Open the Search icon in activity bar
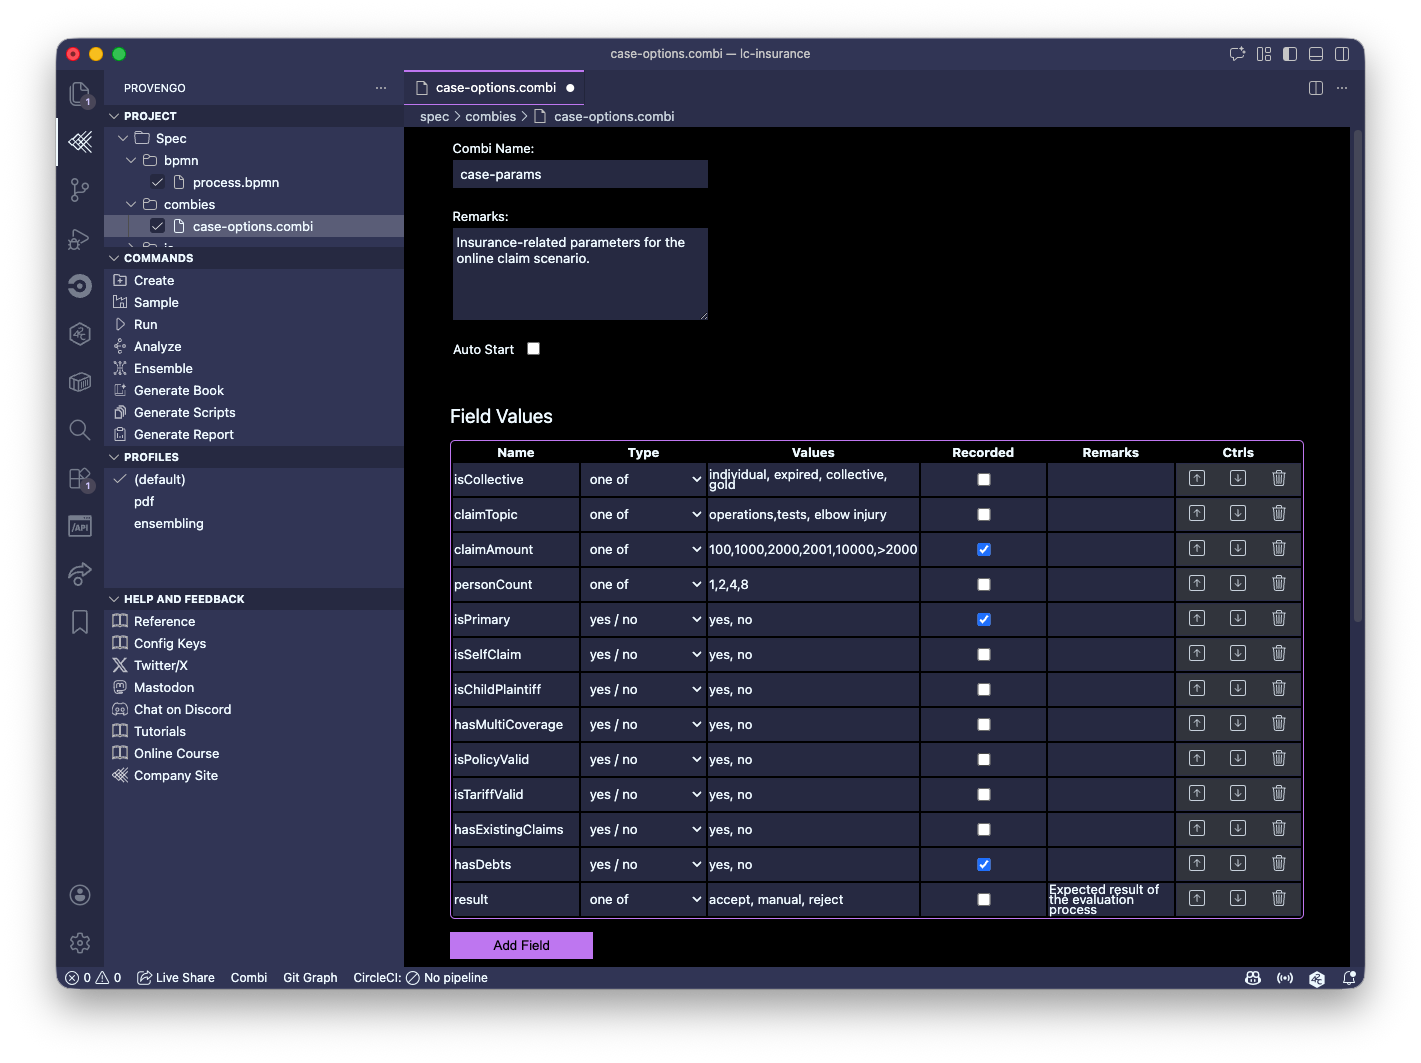 click(x=80, y=430)
